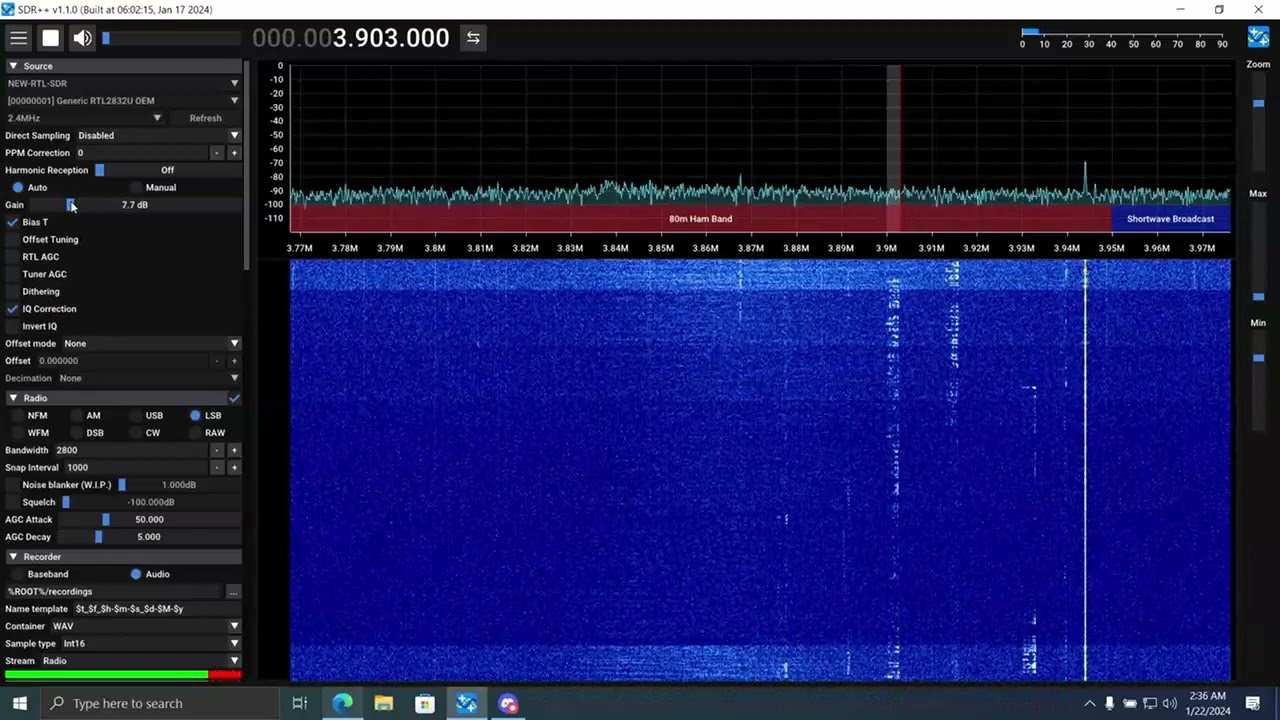This screenshot has width=1280, height=720.
Task: Open the Generic RTL2832U OEM device dropdown
Action: click(x=122, y=100)
